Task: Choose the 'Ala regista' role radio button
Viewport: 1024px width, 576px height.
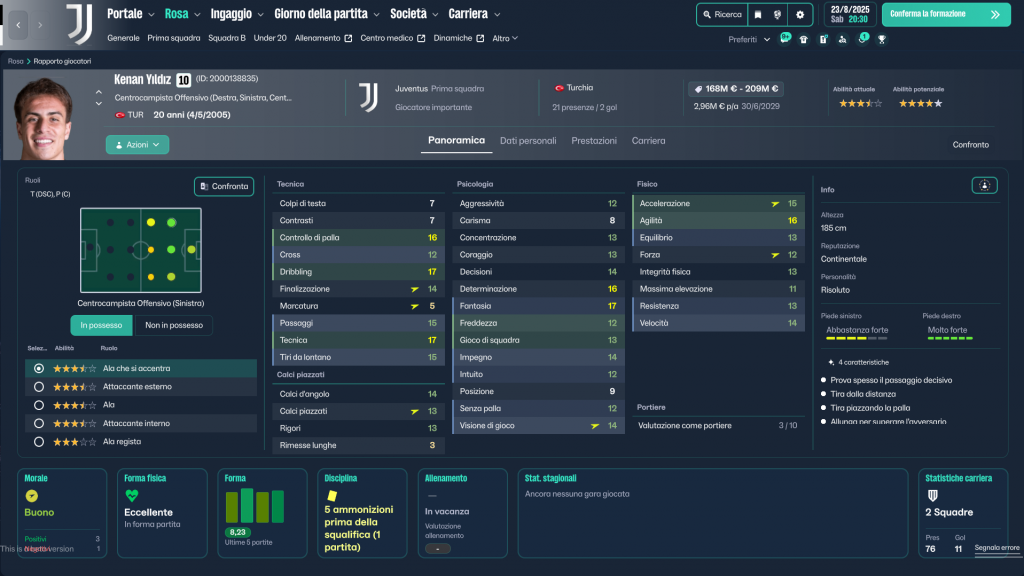Action: [x=39, y=441]
